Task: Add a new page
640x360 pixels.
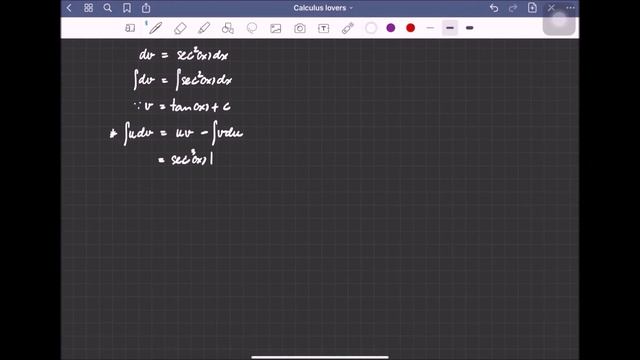Action: 532,8
